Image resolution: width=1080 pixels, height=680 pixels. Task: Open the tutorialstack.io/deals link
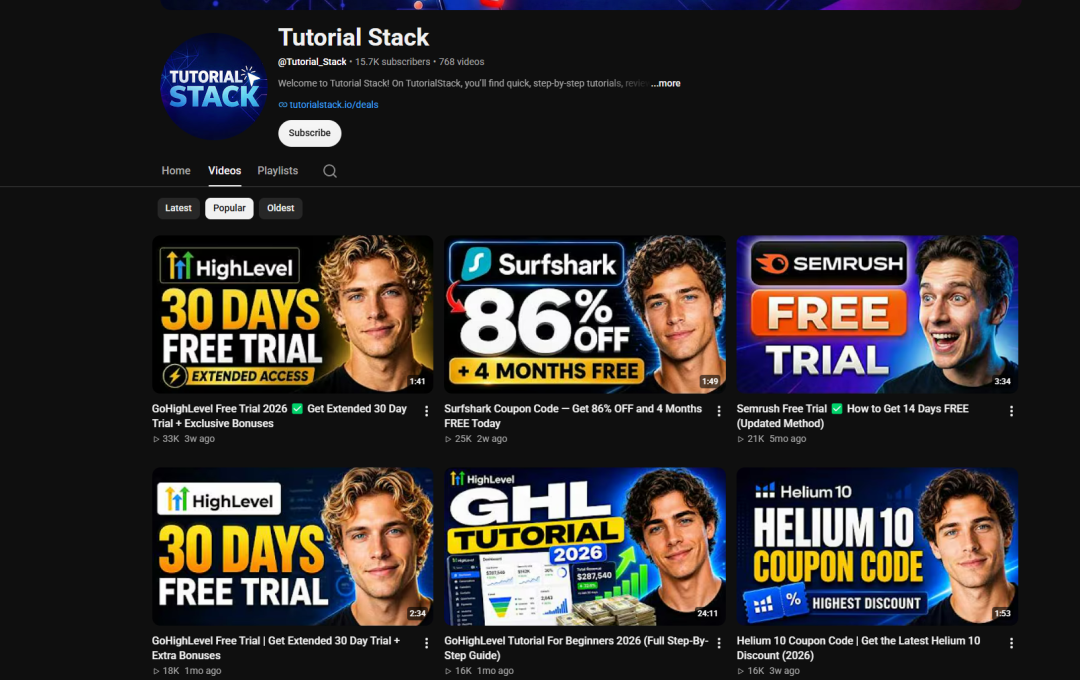pyautogui.click(x=333, y=105)
